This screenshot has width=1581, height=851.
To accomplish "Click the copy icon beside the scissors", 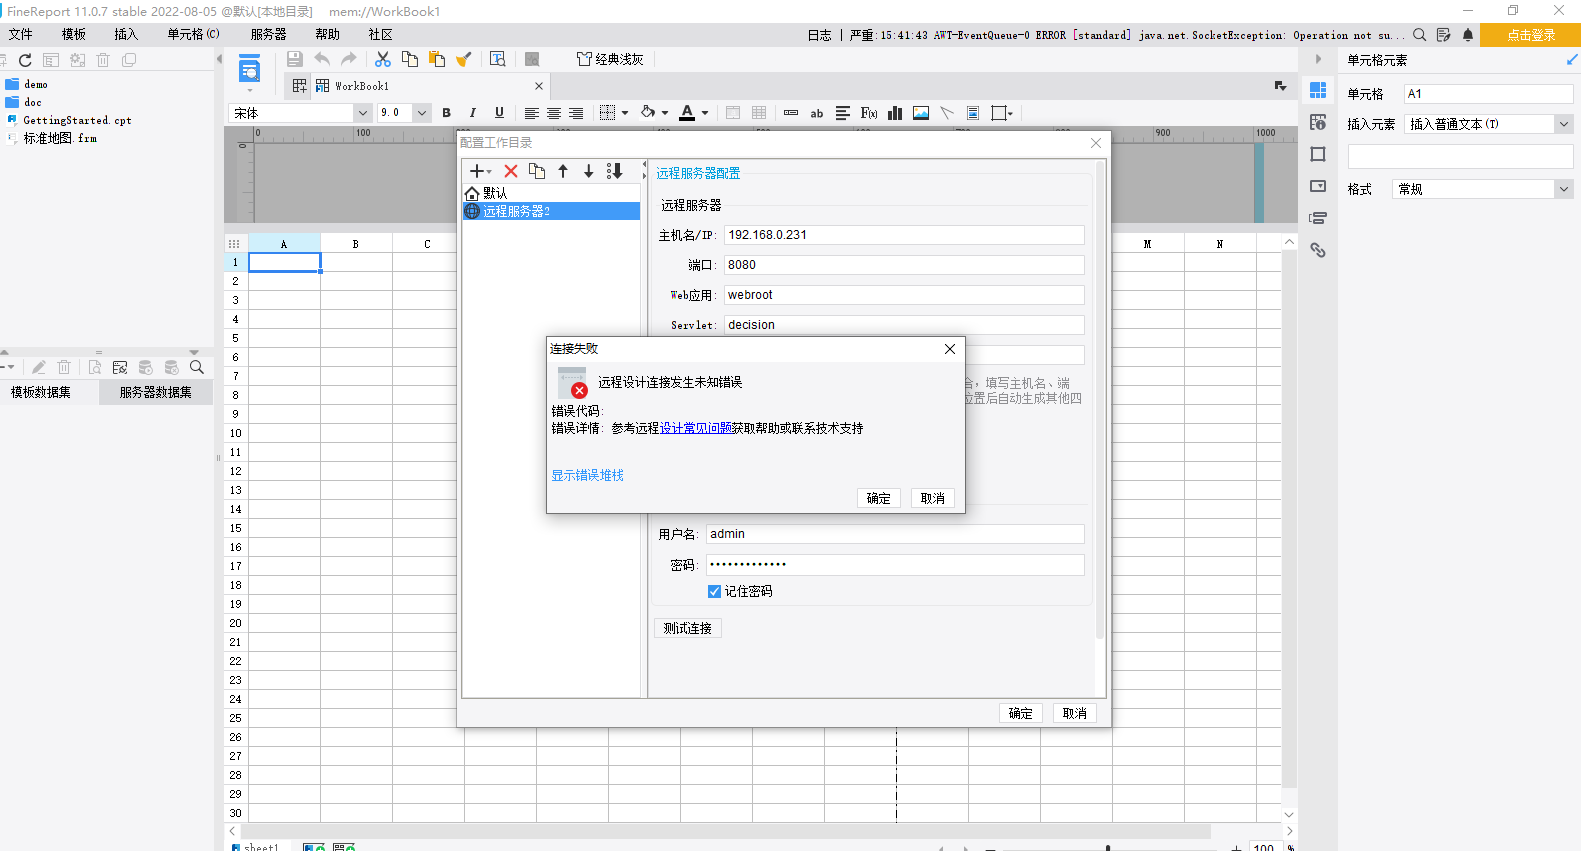I will click(x=410, y=60).
